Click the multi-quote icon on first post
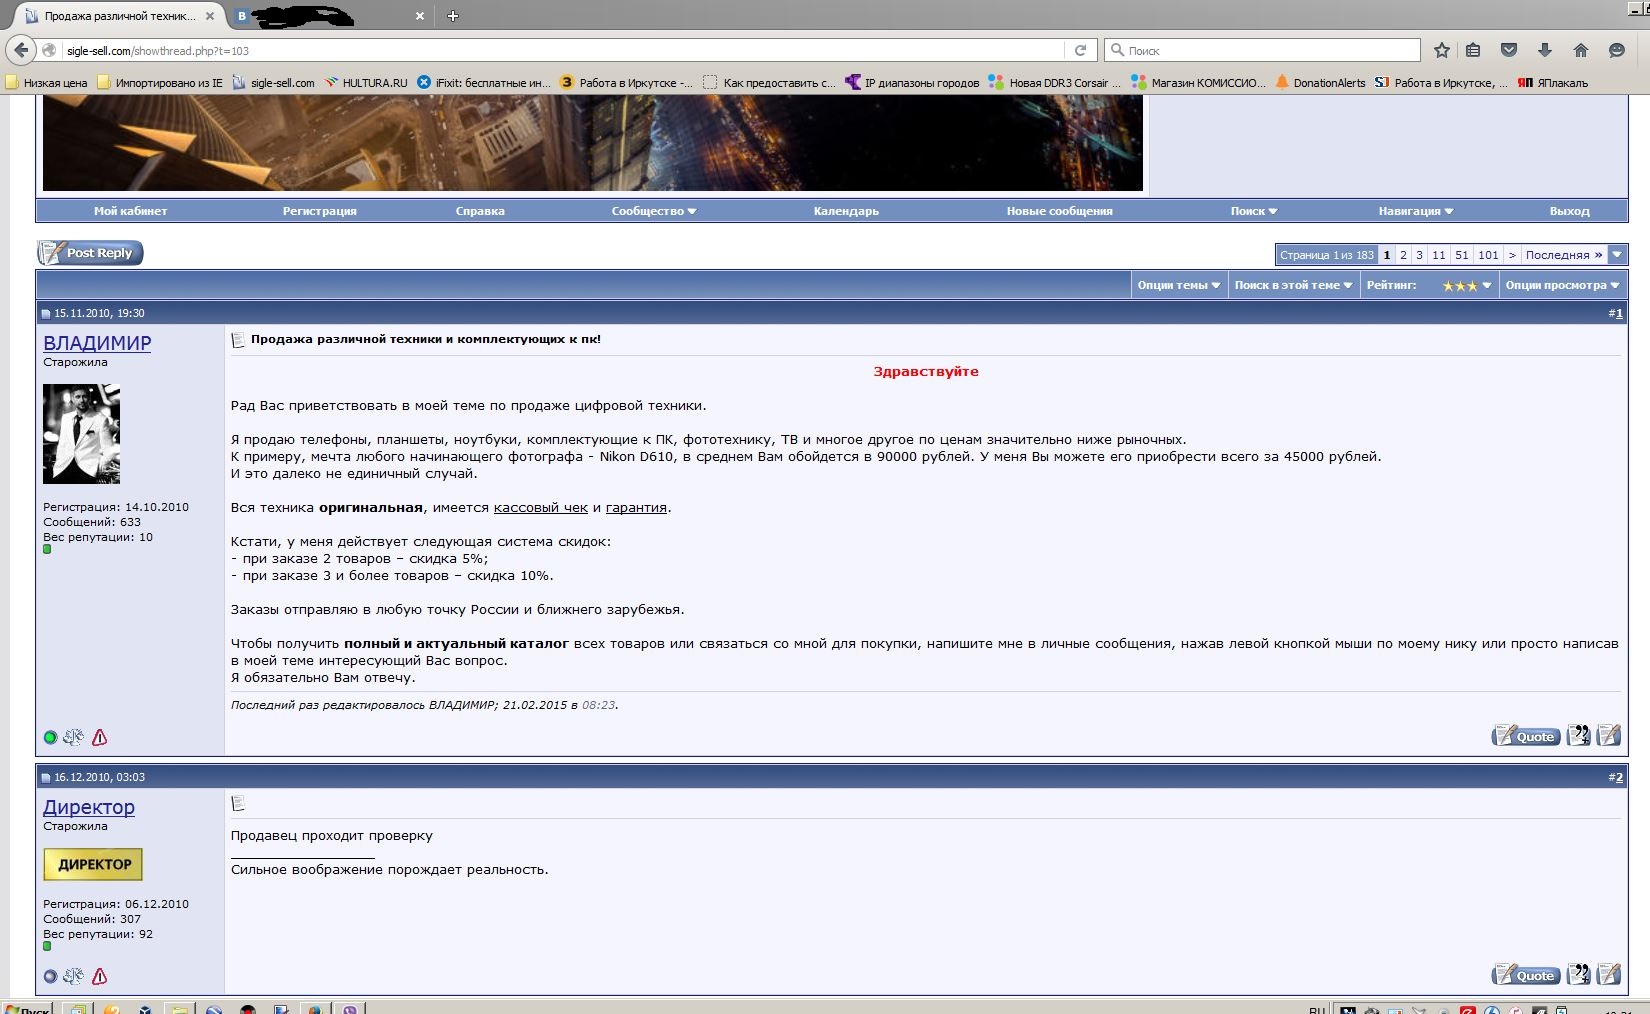 1578,736
